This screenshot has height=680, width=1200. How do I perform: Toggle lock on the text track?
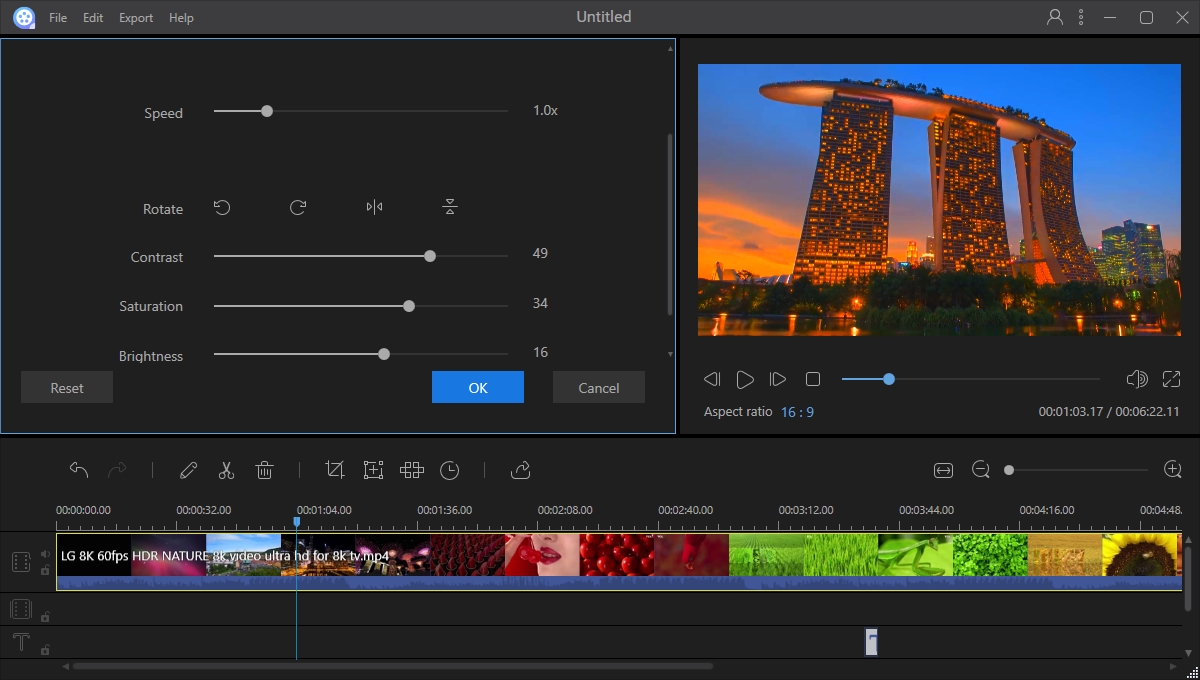45,649
